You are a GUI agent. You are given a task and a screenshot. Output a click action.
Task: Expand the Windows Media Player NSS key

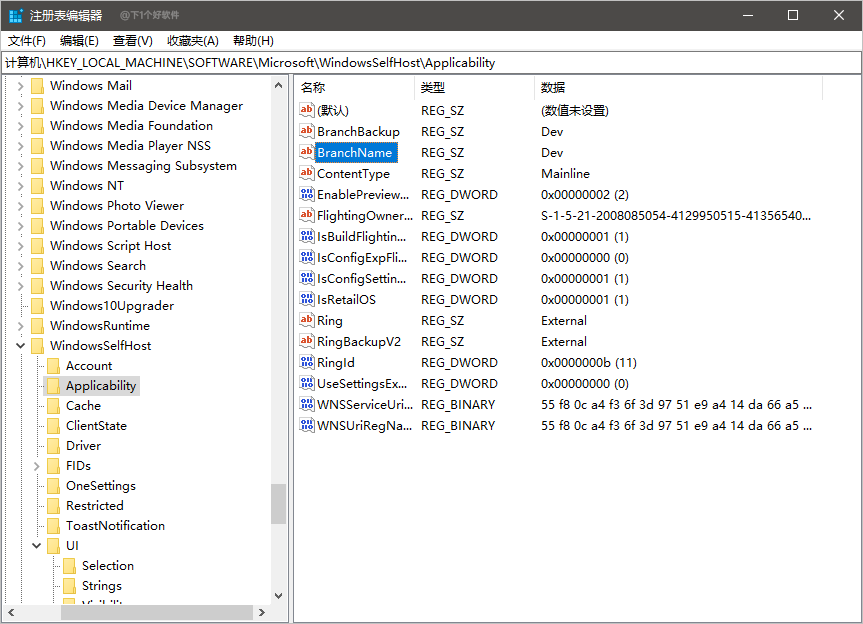pyautogui.click(x=20, y=146)
